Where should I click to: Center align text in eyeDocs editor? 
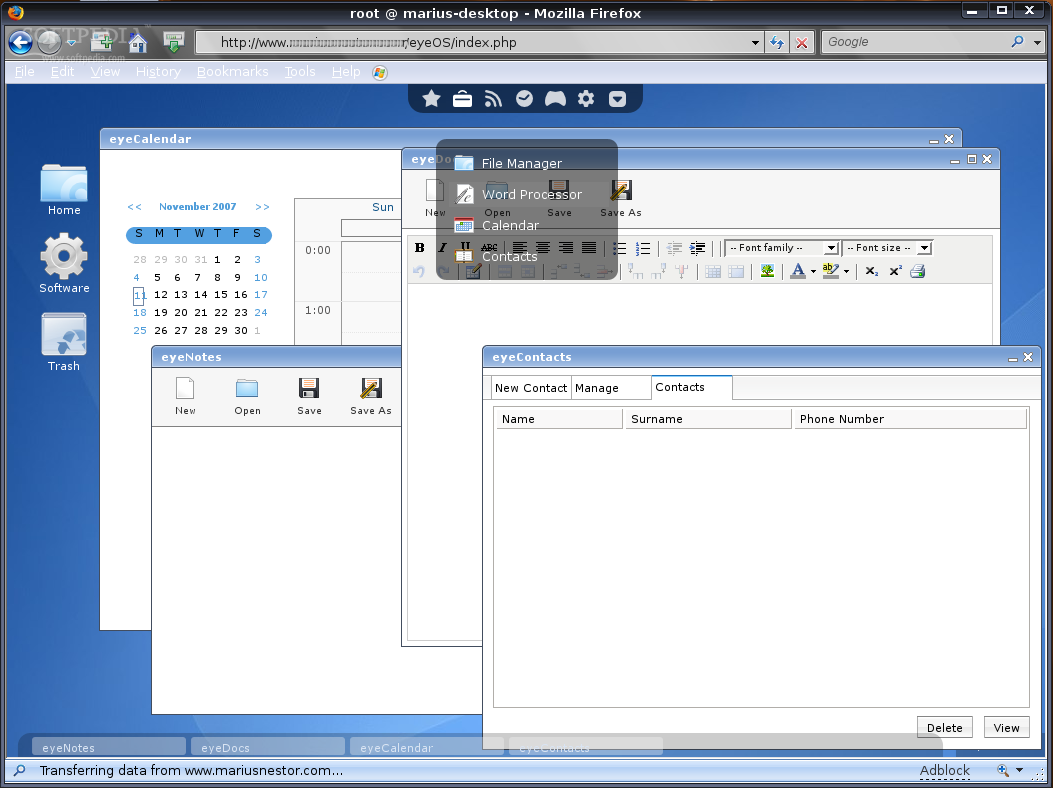pyautogui.click(x=543, y=248)
